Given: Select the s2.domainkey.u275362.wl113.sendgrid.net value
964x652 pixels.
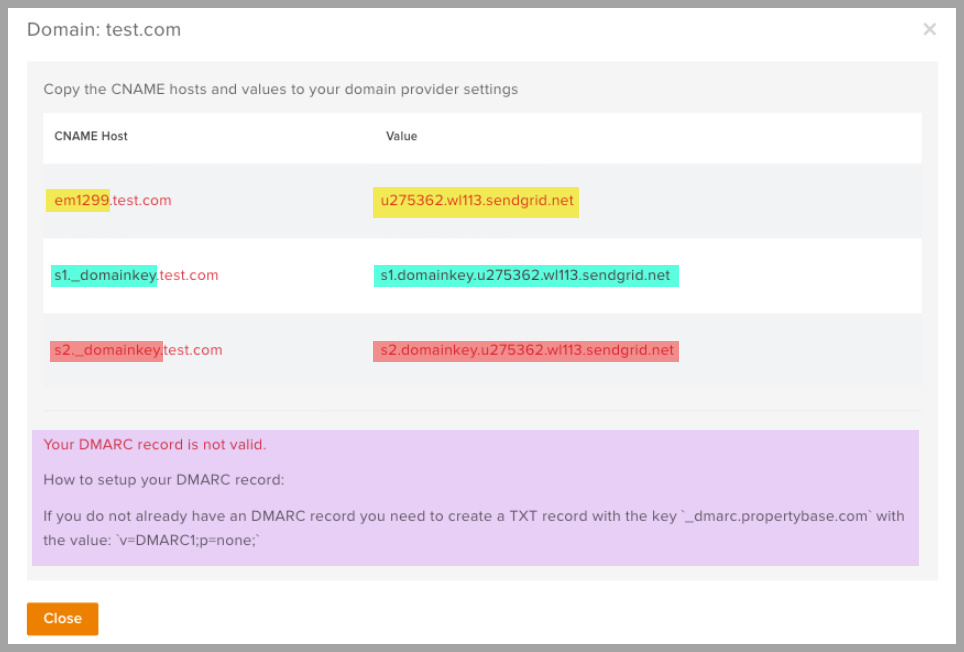Looking at the screenshot, I should [526, 350].
